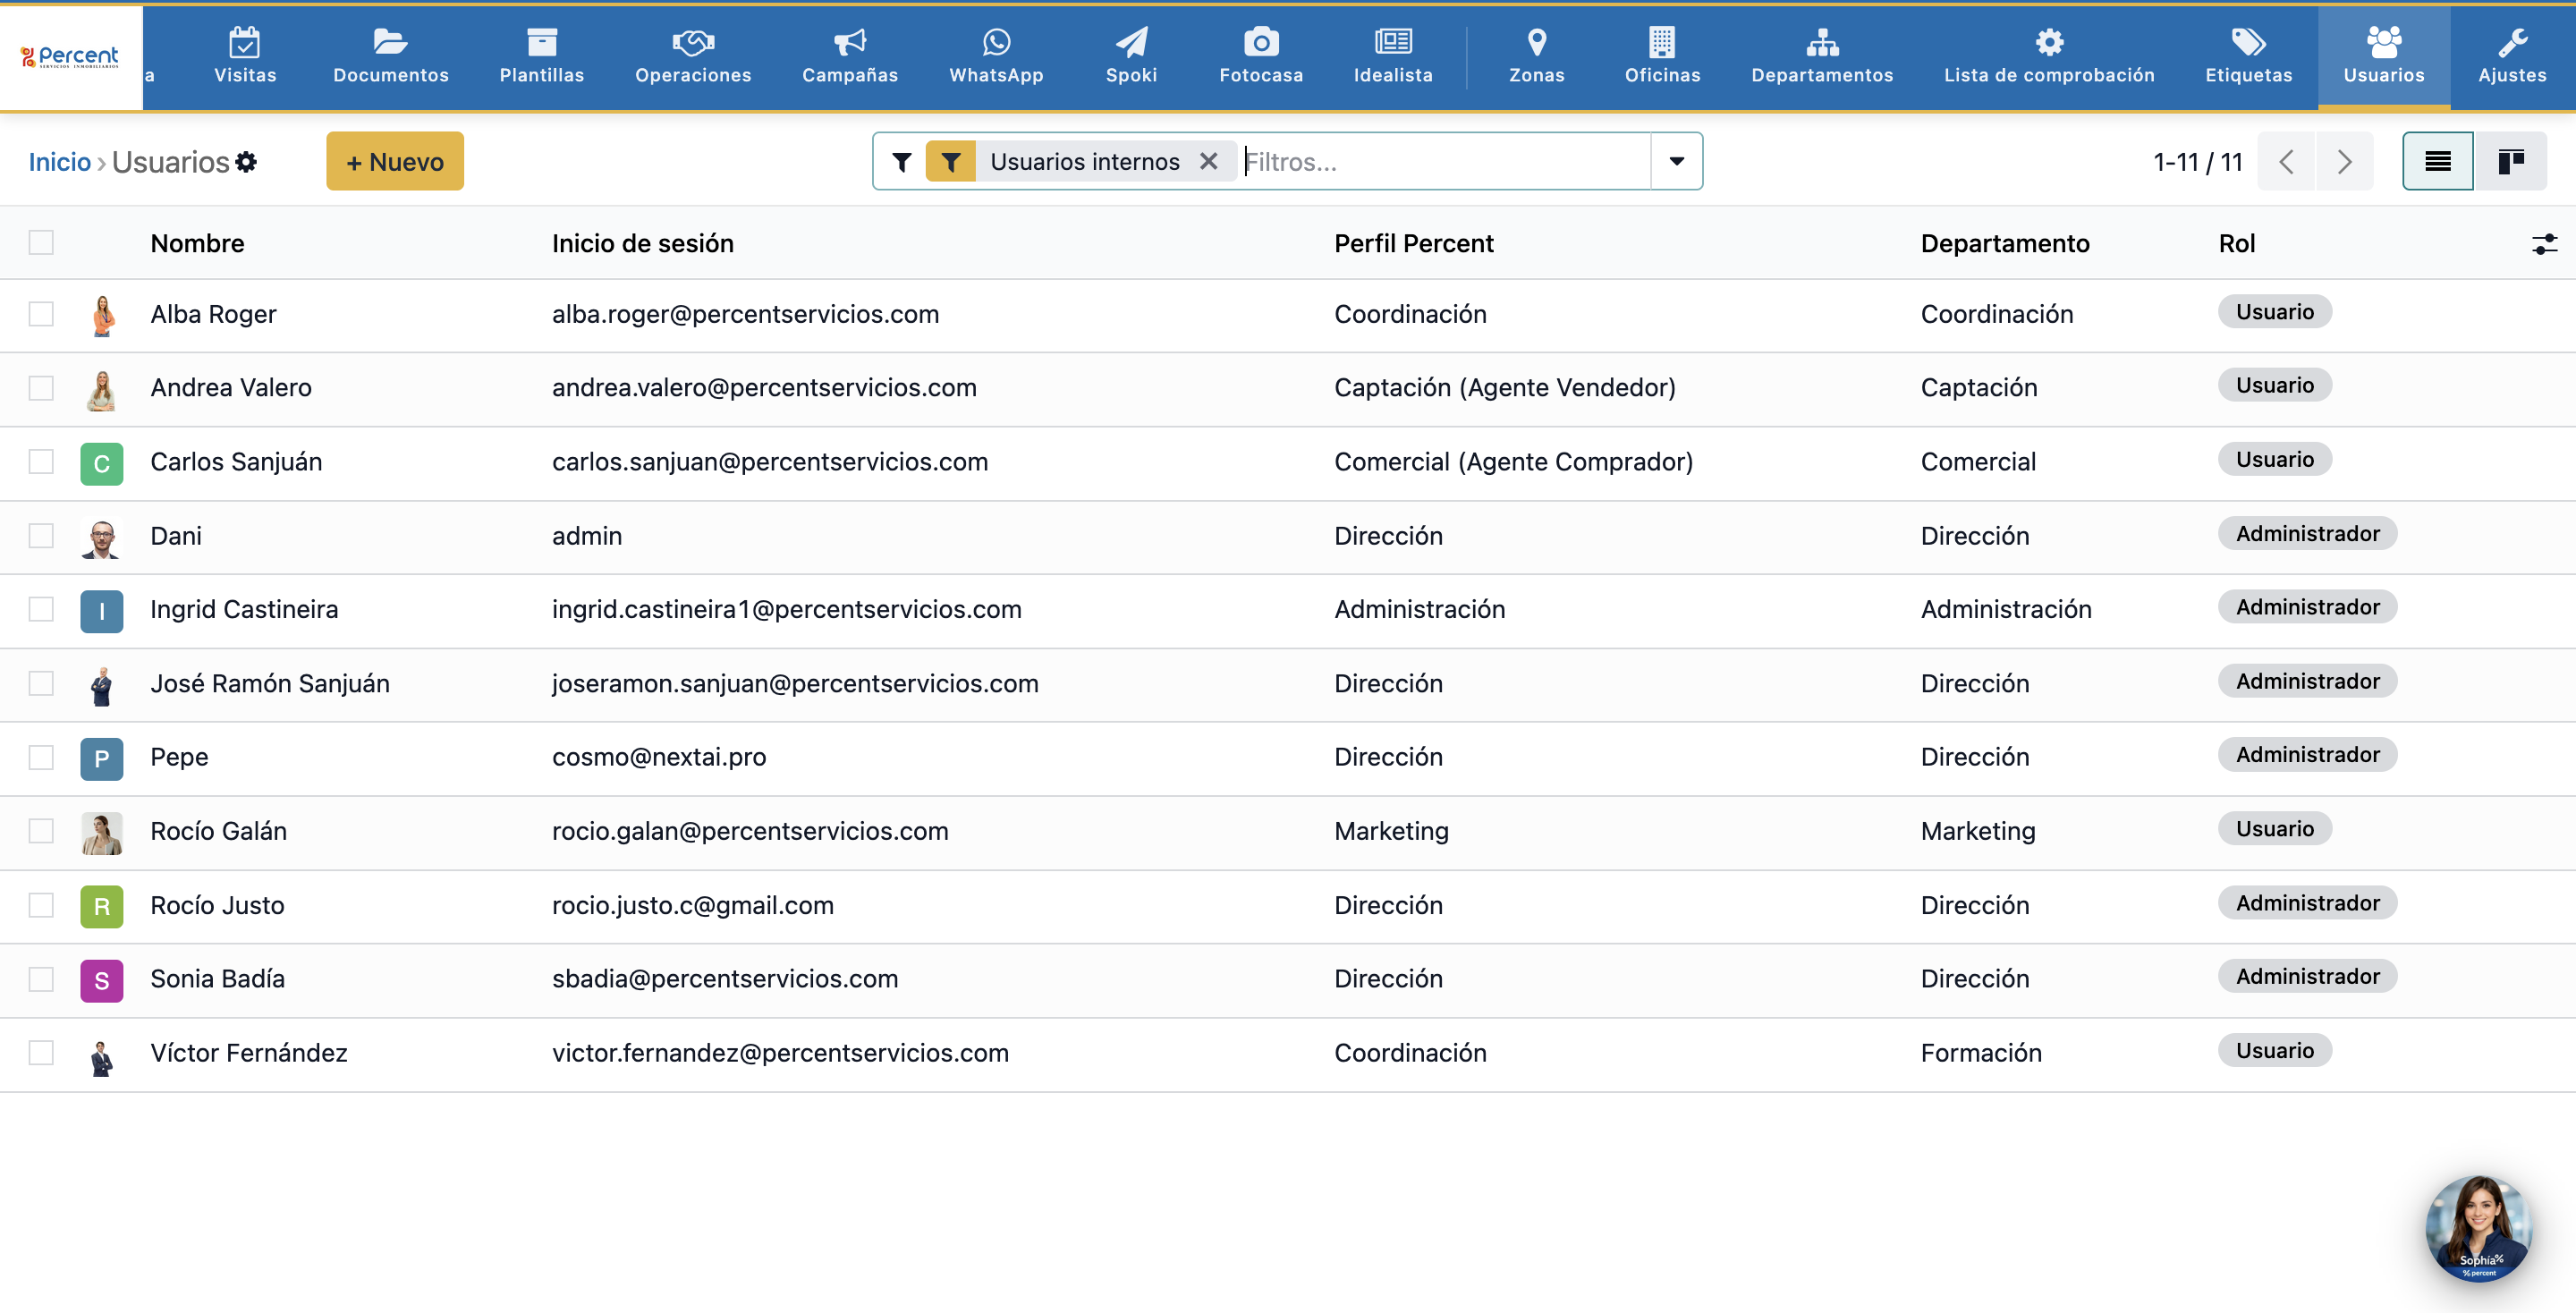Select the José Ramón Sanjuán row checkbox

[x=41, y=684]
